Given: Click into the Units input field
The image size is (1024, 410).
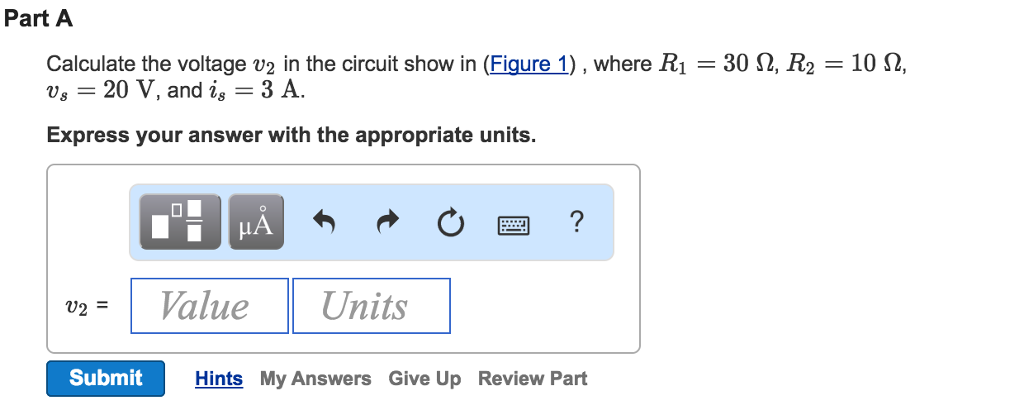Looking at the screenshot, I should [371, 306].
